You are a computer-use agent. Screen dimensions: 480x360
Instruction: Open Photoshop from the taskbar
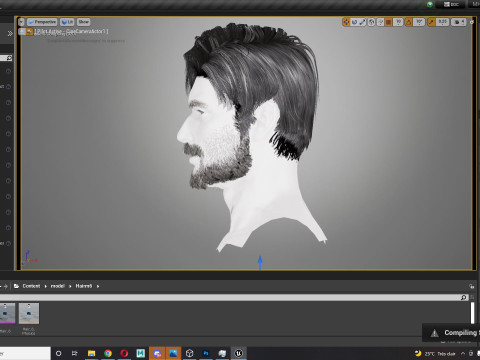pos(206,353)
